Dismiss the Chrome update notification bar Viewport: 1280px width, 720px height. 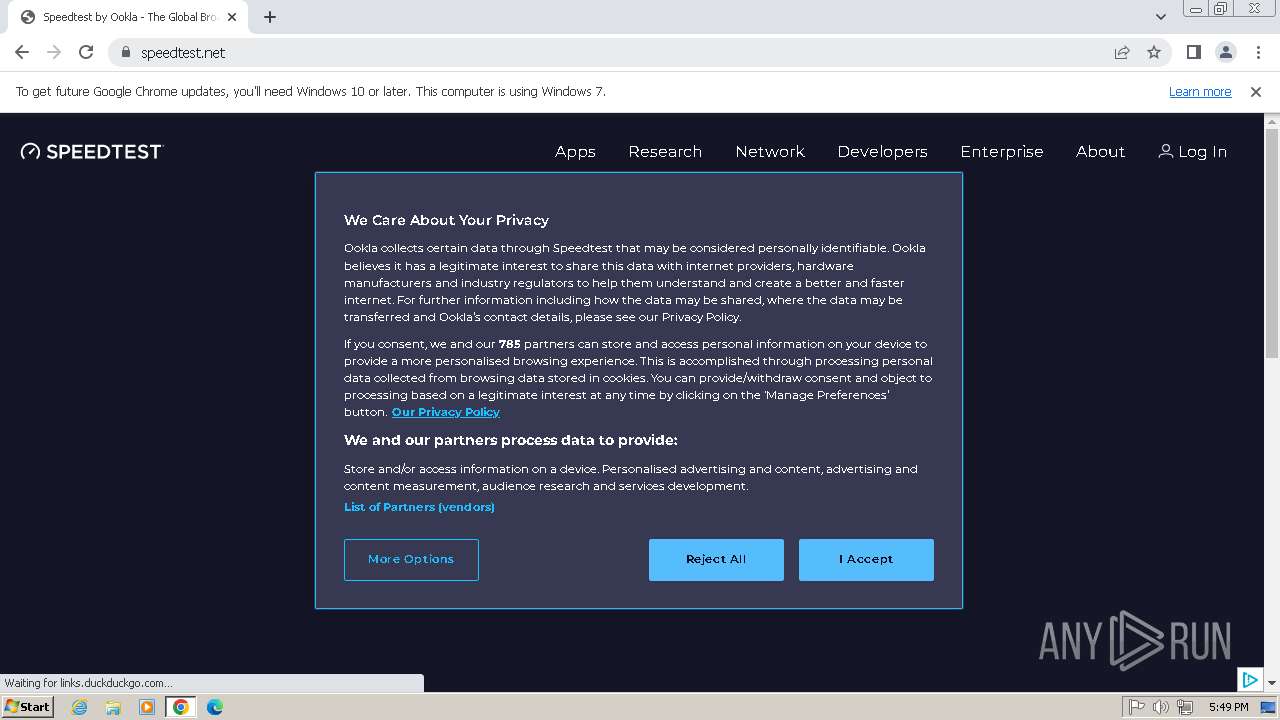(x=1256, y=92)
